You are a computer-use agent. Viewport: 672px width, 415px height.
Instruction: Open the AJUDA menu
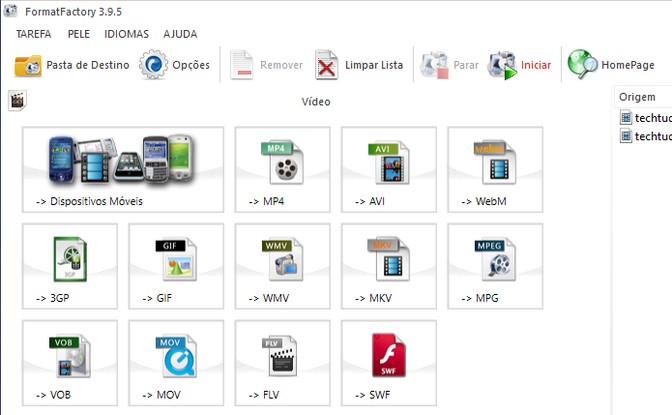click(180, 34)
